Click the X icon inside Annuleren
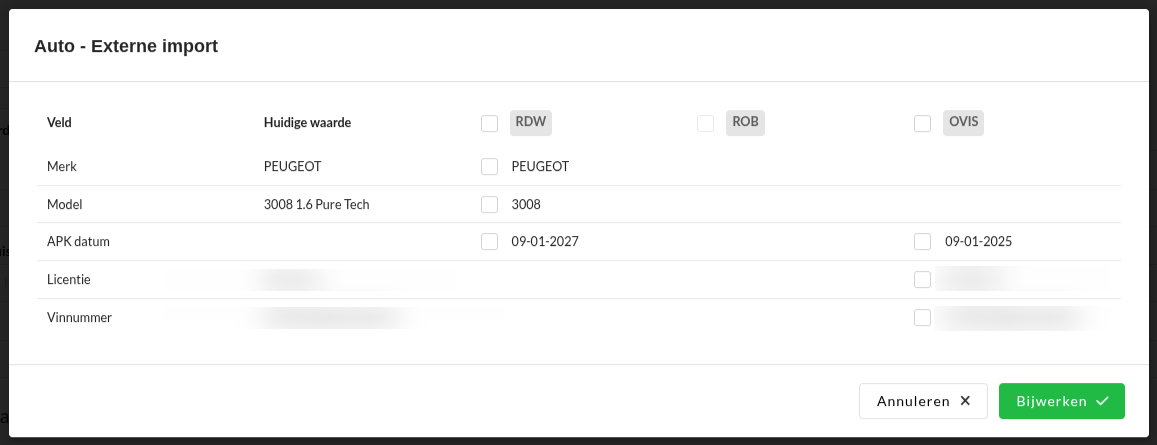The image size is (1157, 445). point(965,401)
